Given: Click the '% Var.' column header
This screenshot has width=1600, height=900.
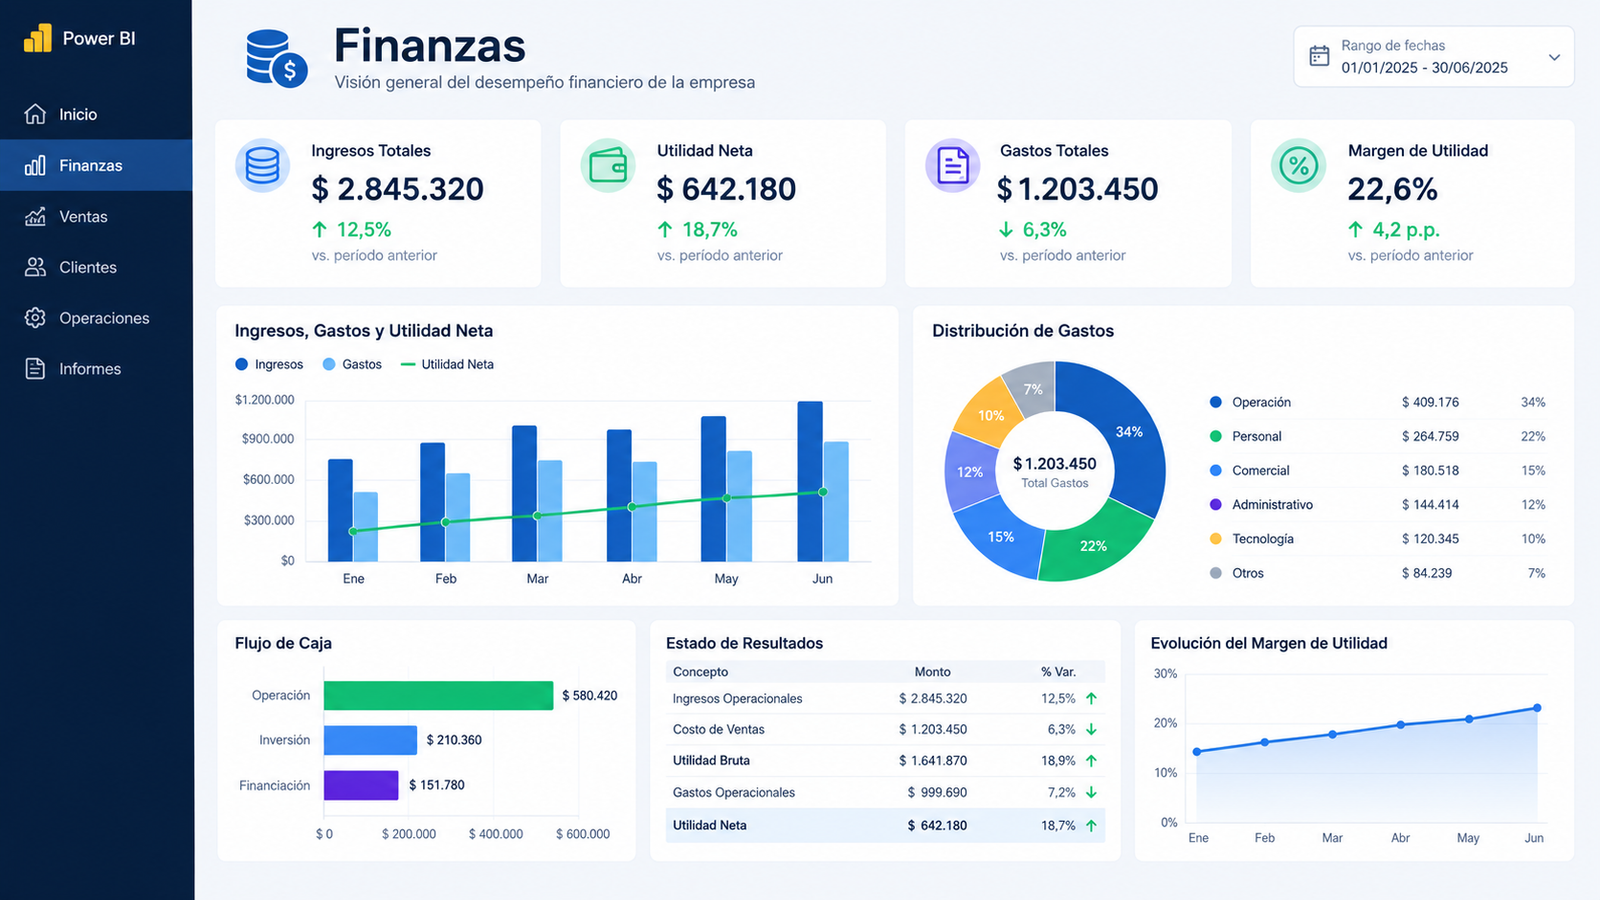Looking at the screenshot, I should tap(1058, 672).
